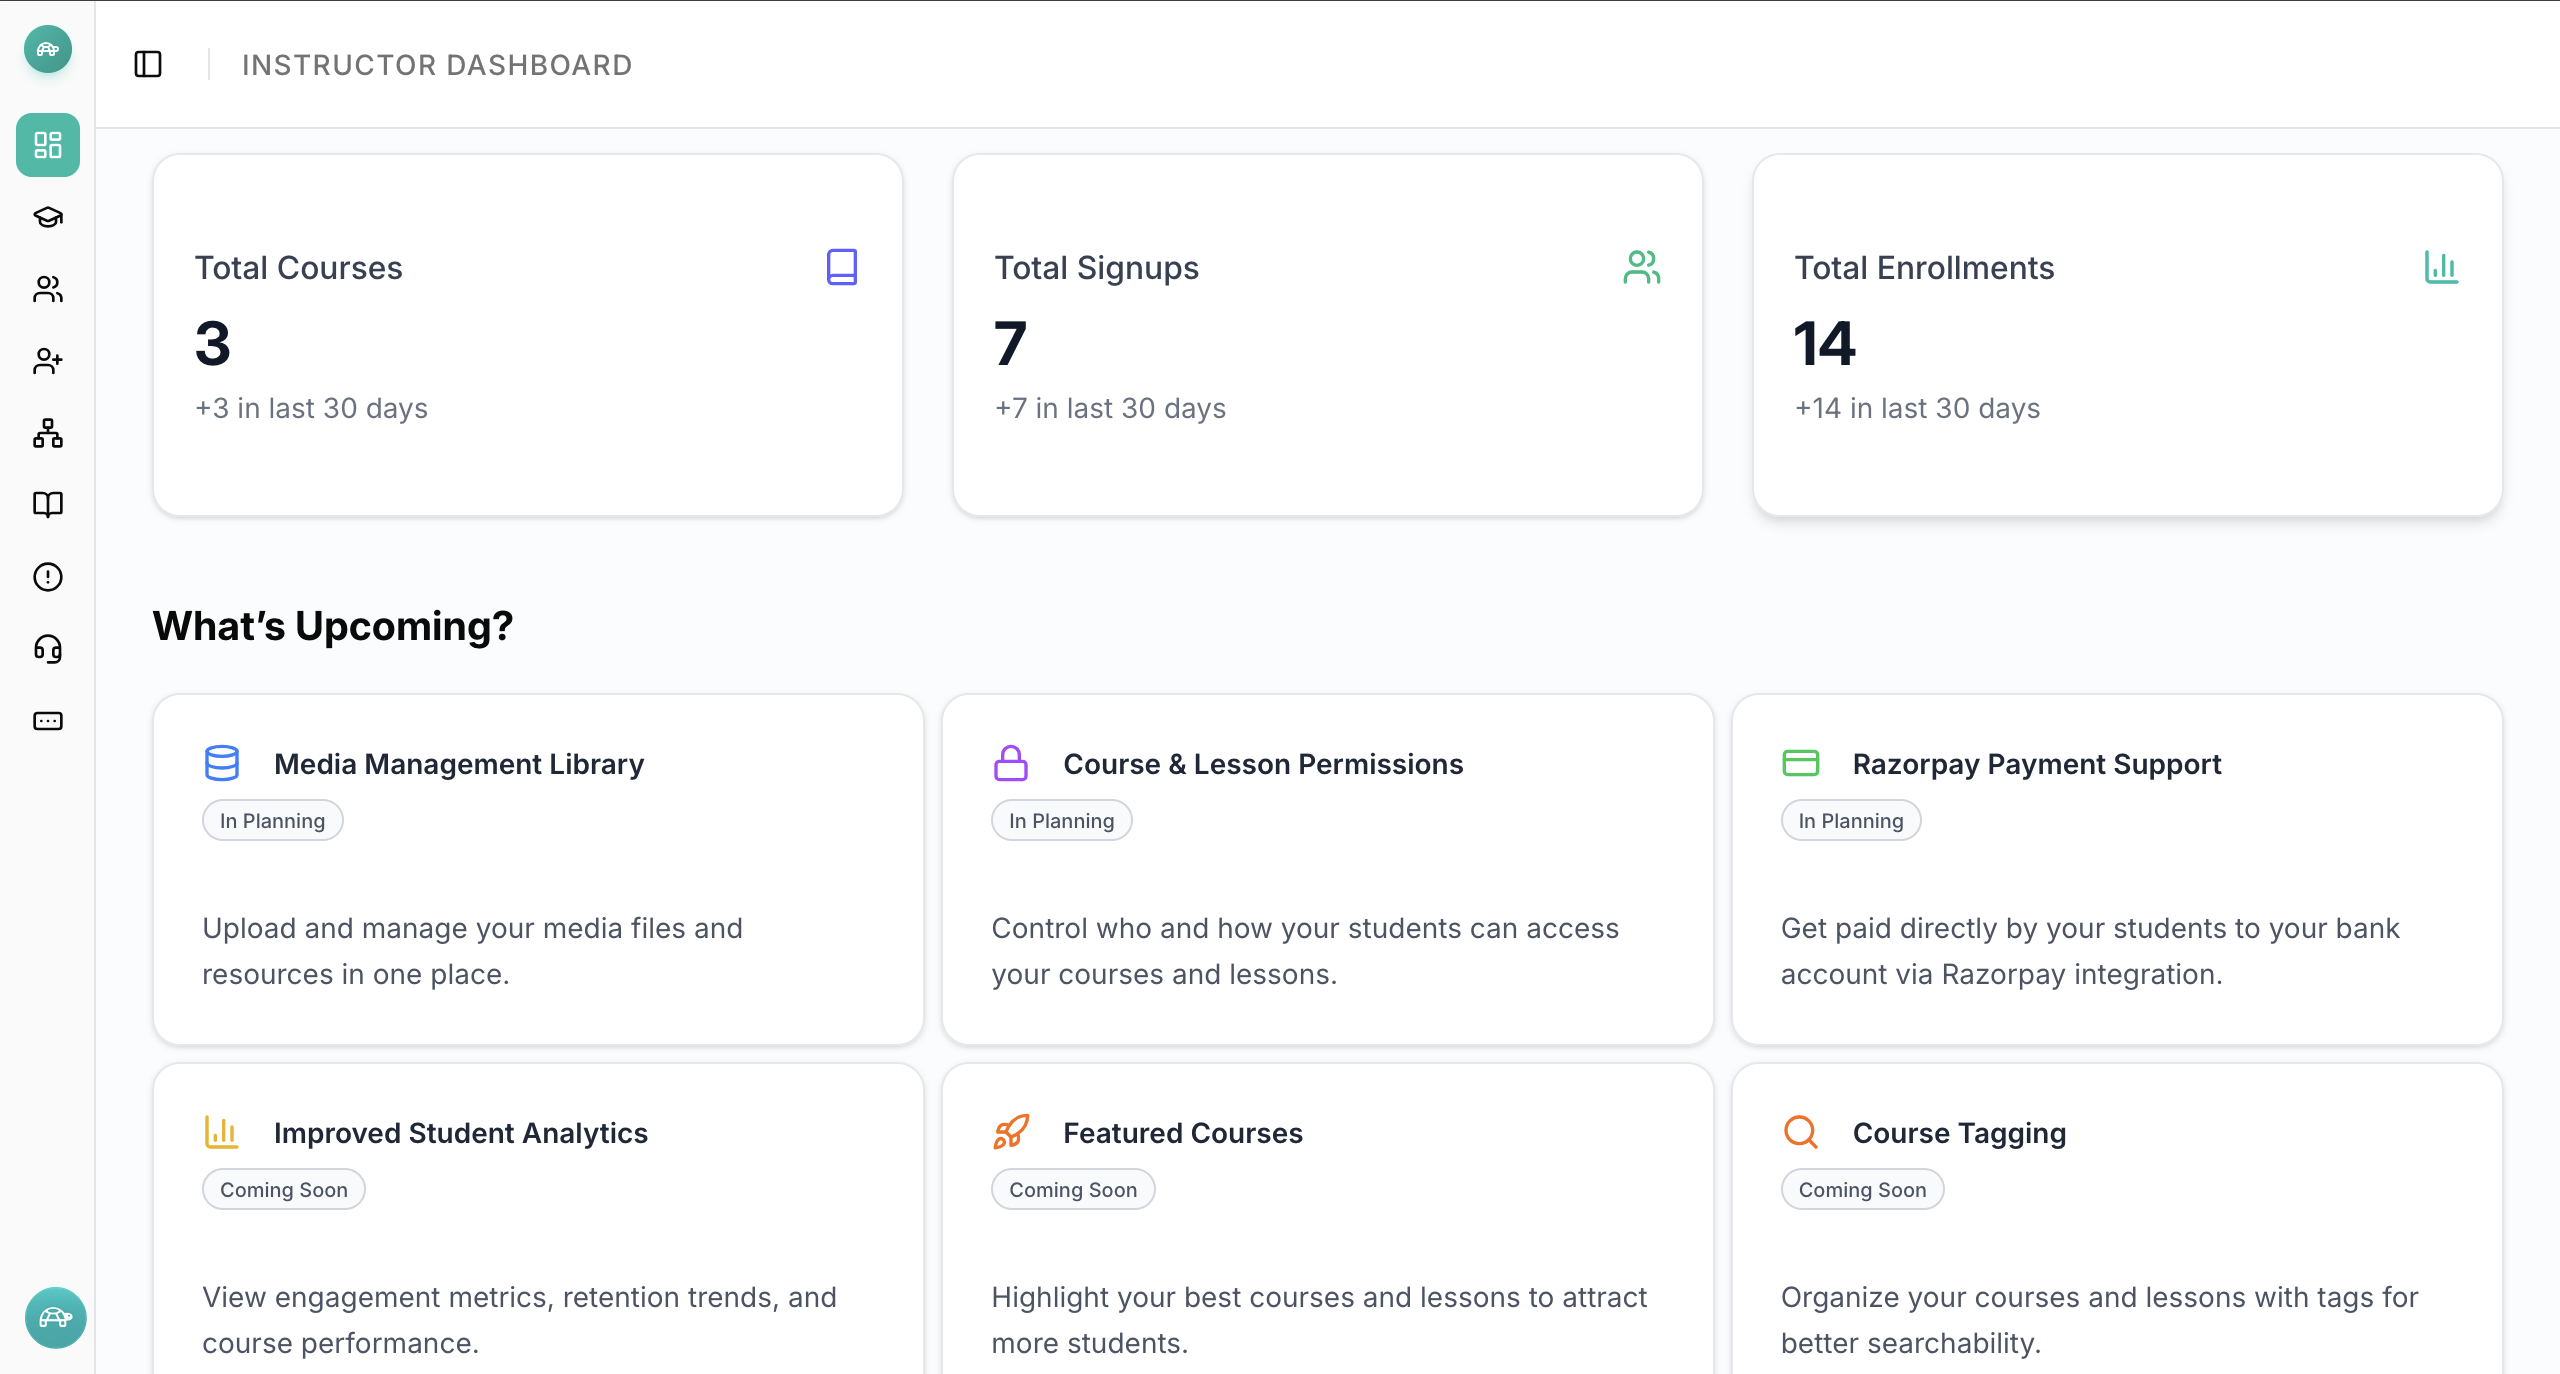This screenshot has height=1374, width=2560.
Task: Open the Dashboard grid icon in sidebar
Action: 47,146
